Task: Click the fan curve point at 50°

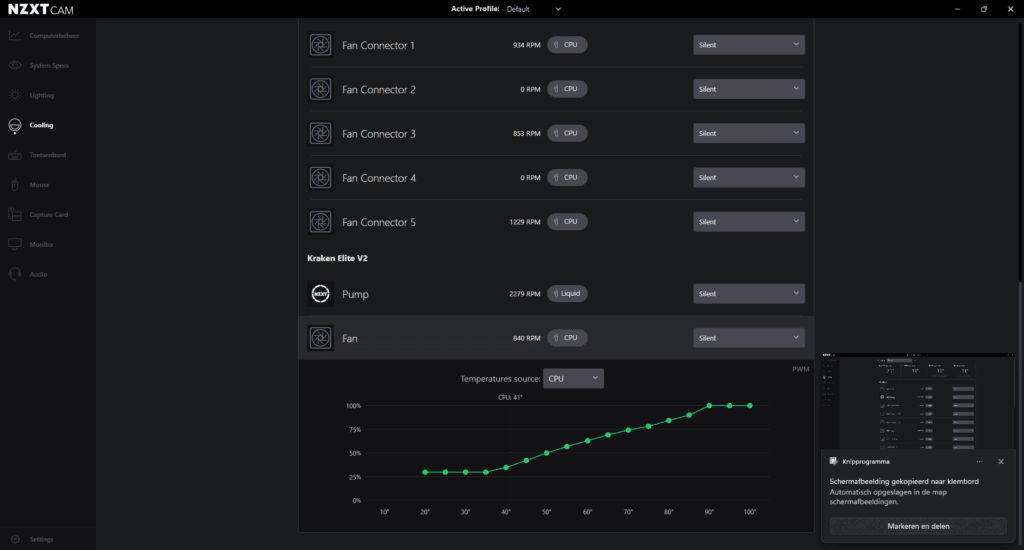Action: [547, 453]
